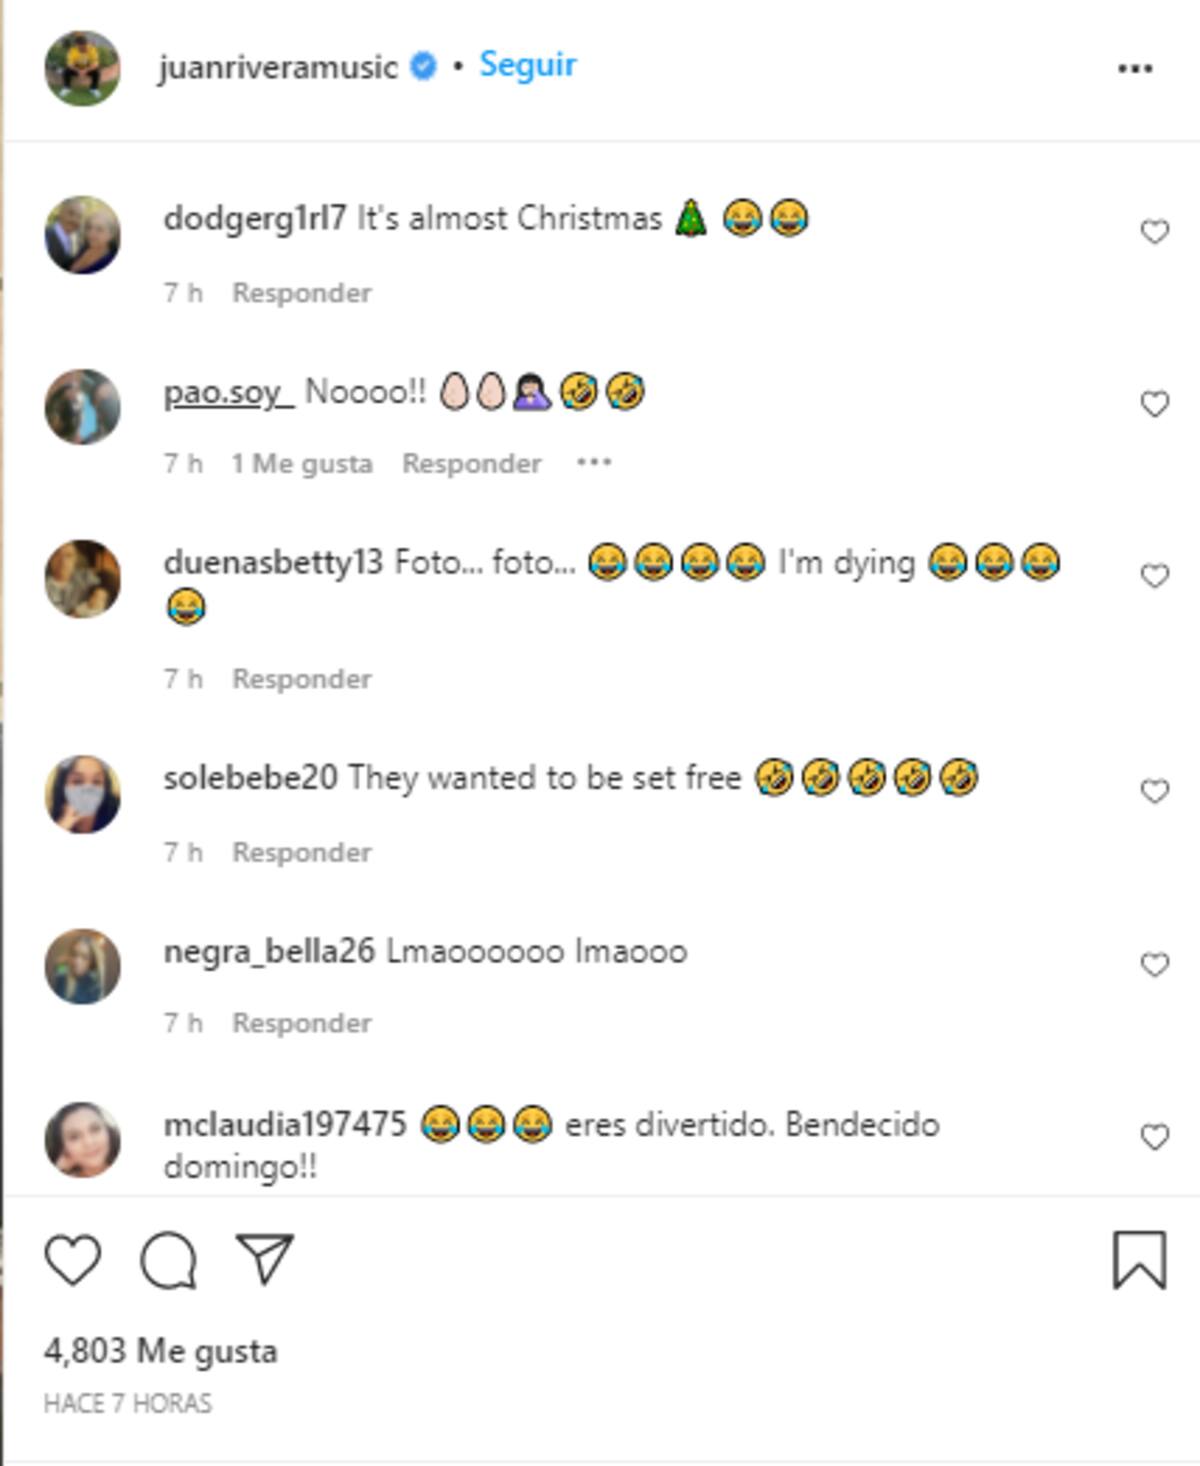Reply to solebebe20's comment

point(301,852)
